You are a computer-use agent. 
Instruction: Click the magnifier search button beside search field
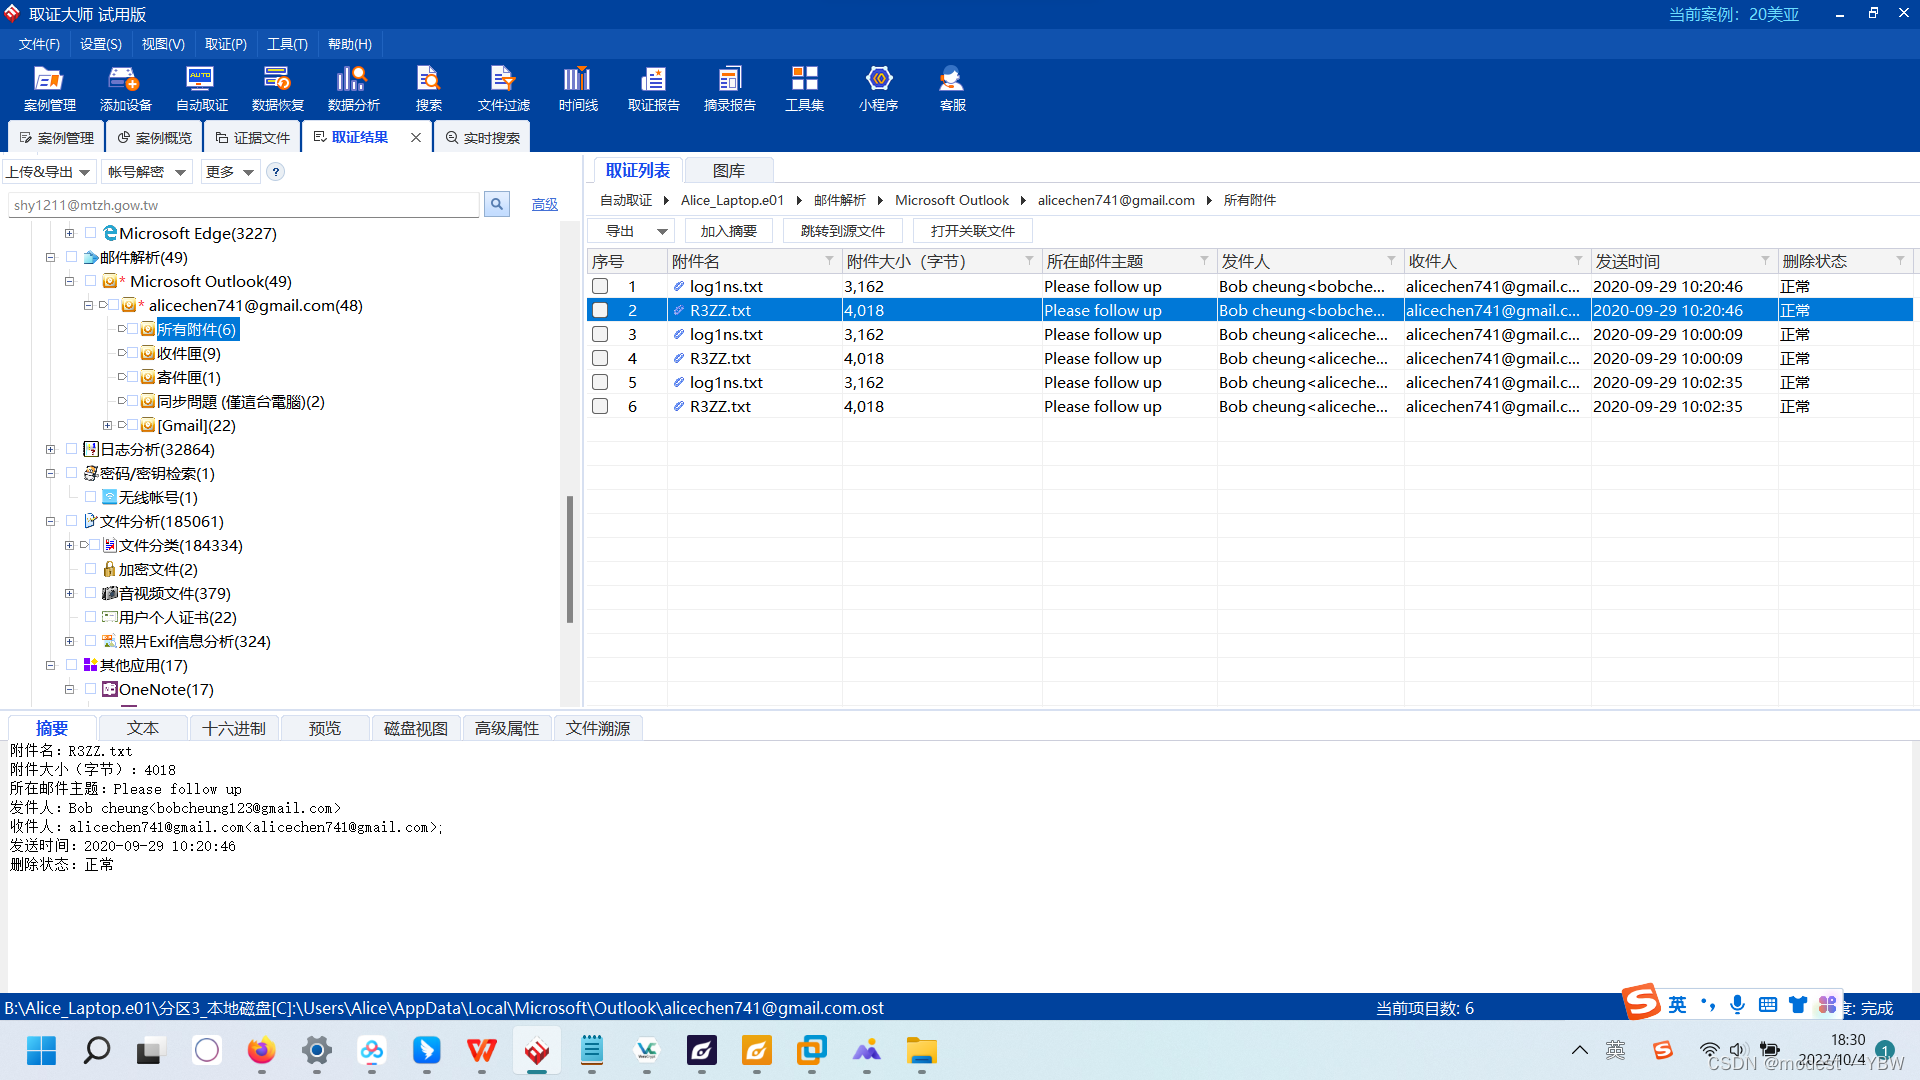496,204
